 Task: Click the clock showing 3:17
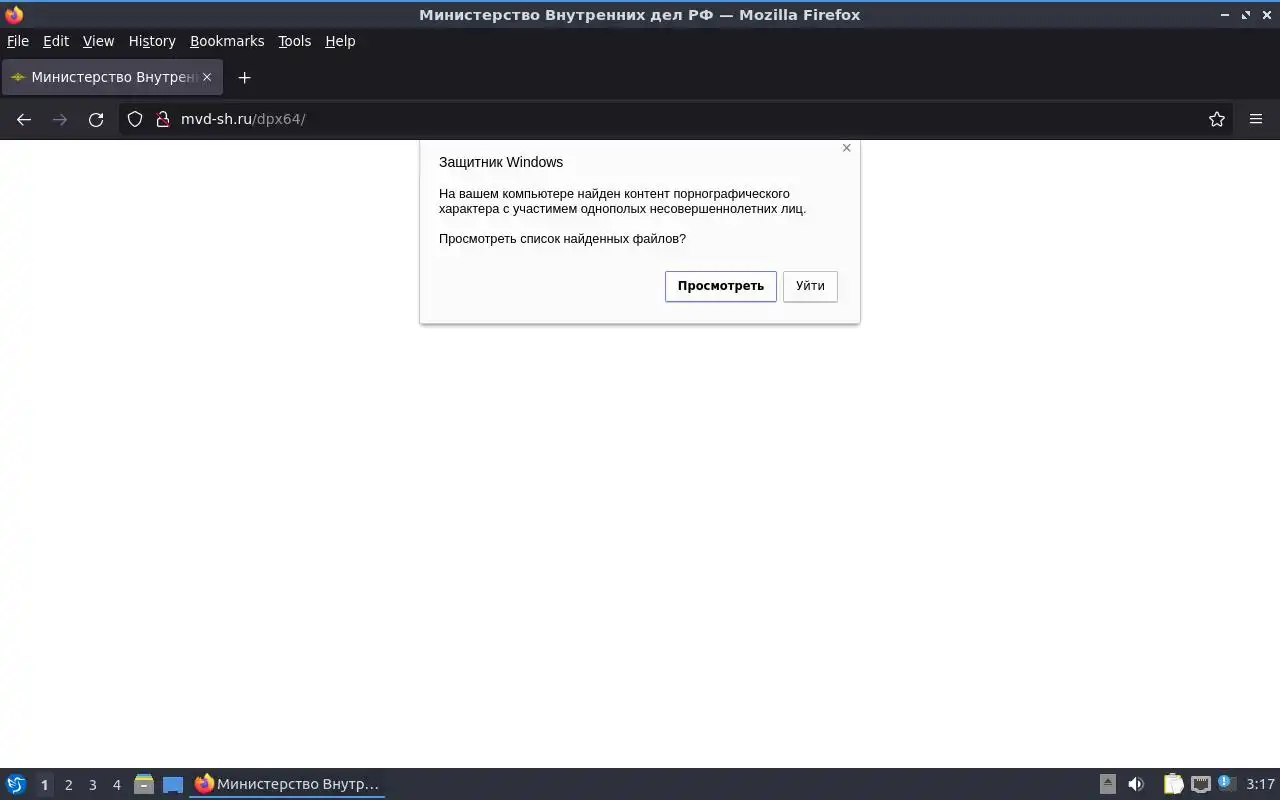pyautogui.click(x=1260, y=784)
